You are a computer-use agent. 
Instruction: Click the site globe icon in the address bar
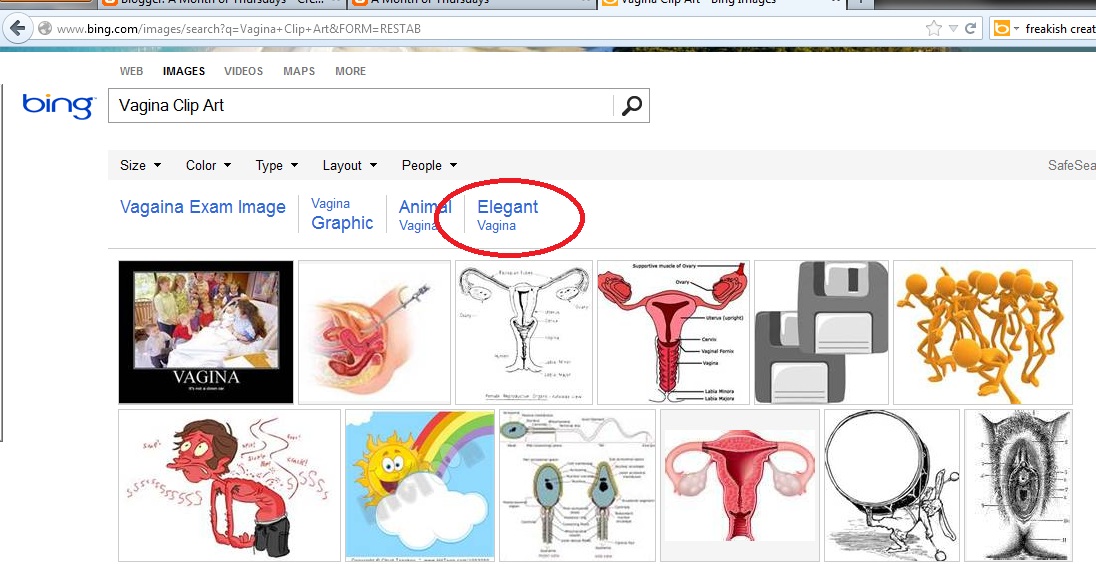(x=45, y=29)
